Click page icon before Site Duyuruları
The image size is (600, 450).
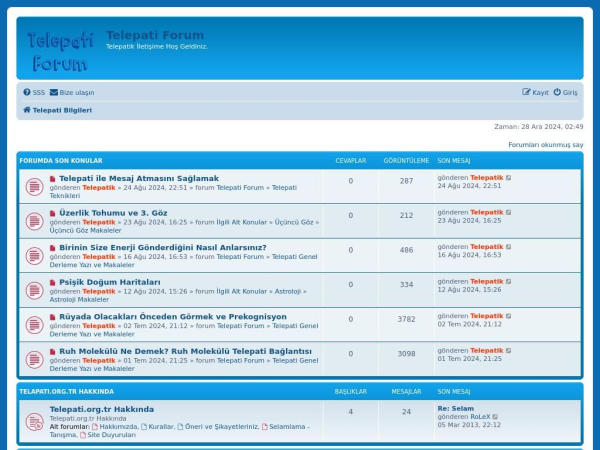coord(83,435)
